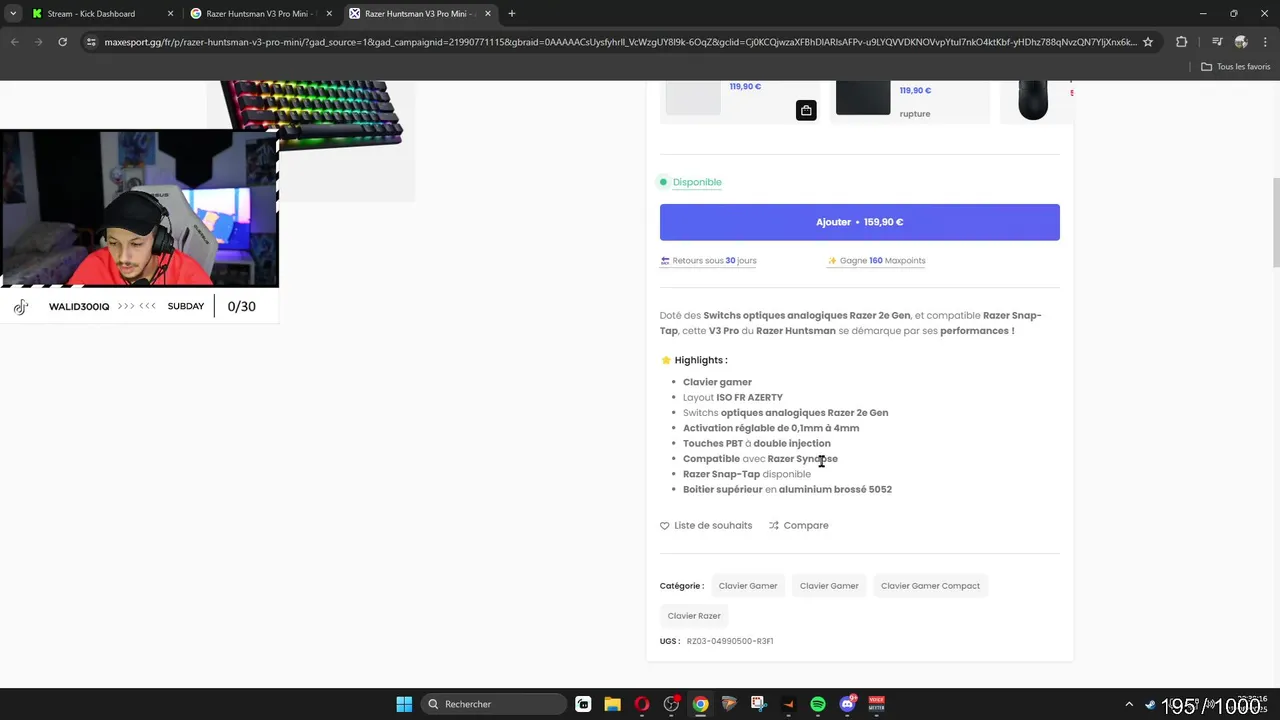
Task: Open the first Clavier Gamer category tag
Action: 748,586
